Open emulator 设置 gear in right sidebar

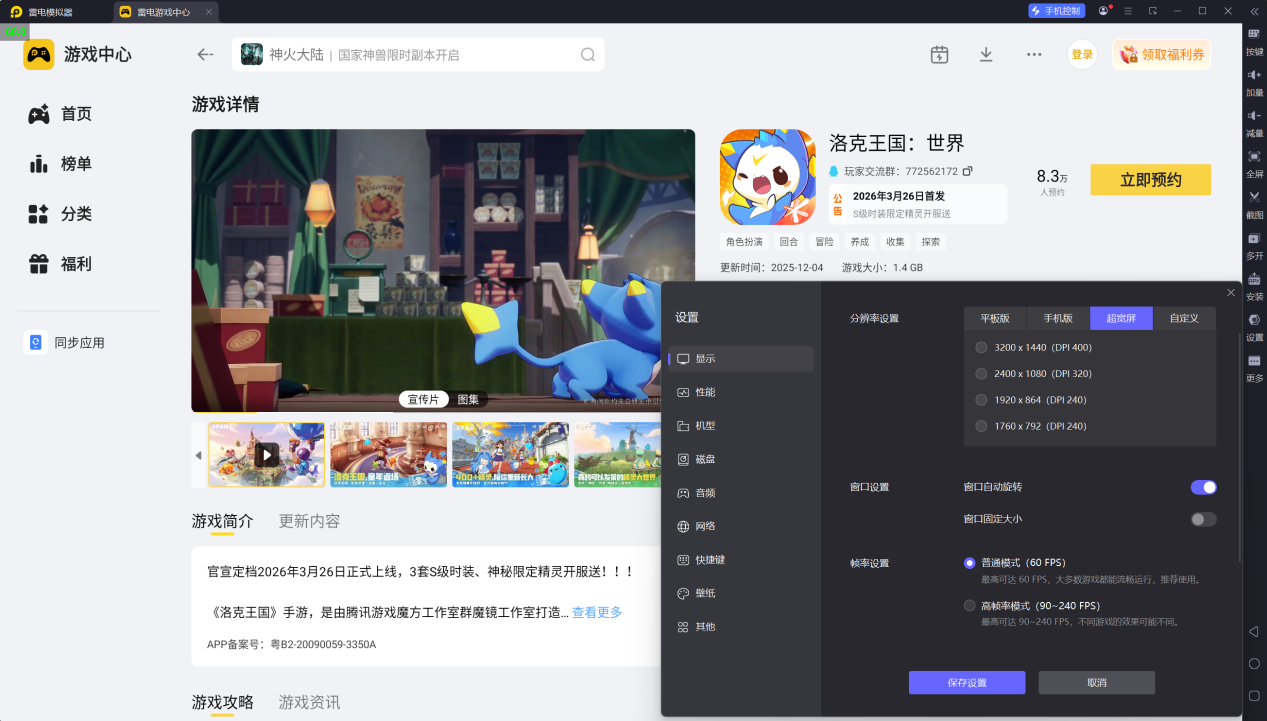(x=1254, y=327)
